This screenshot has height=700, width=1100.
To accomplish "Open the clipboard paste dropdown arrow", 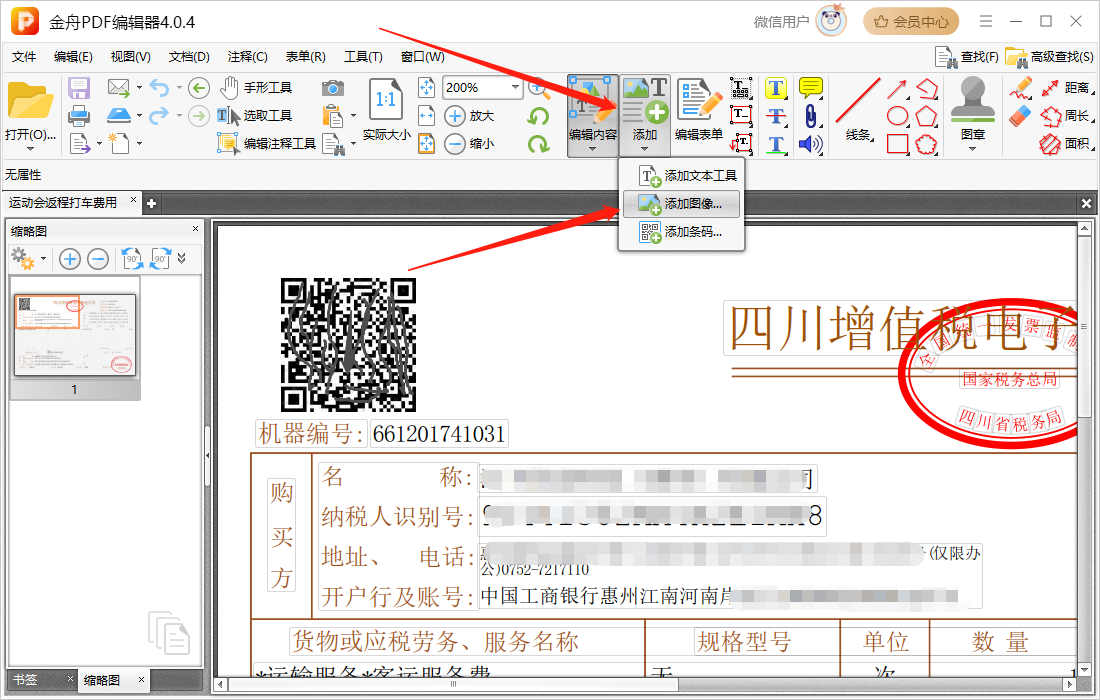I will 353,116.
